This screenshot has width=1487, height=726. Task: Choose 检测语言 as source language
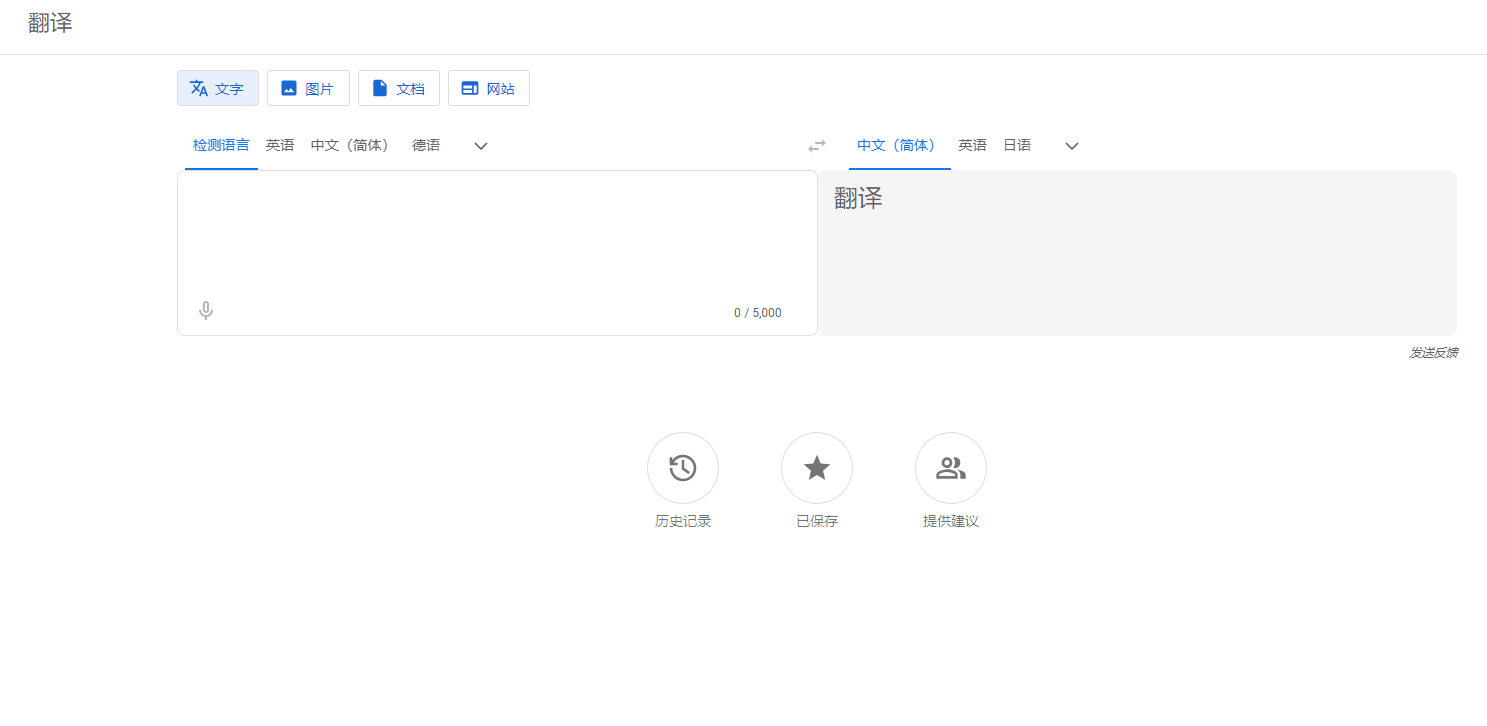(x=221, y=145)
